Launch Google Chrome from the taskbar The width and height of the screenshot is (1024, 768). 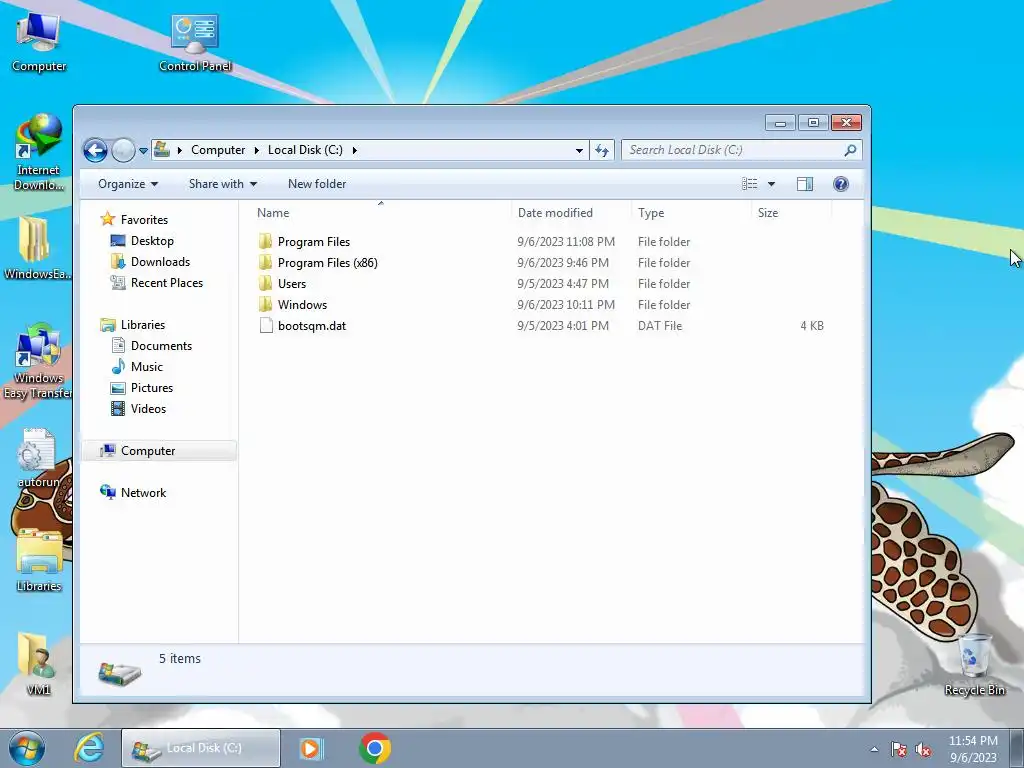point(375,748)
